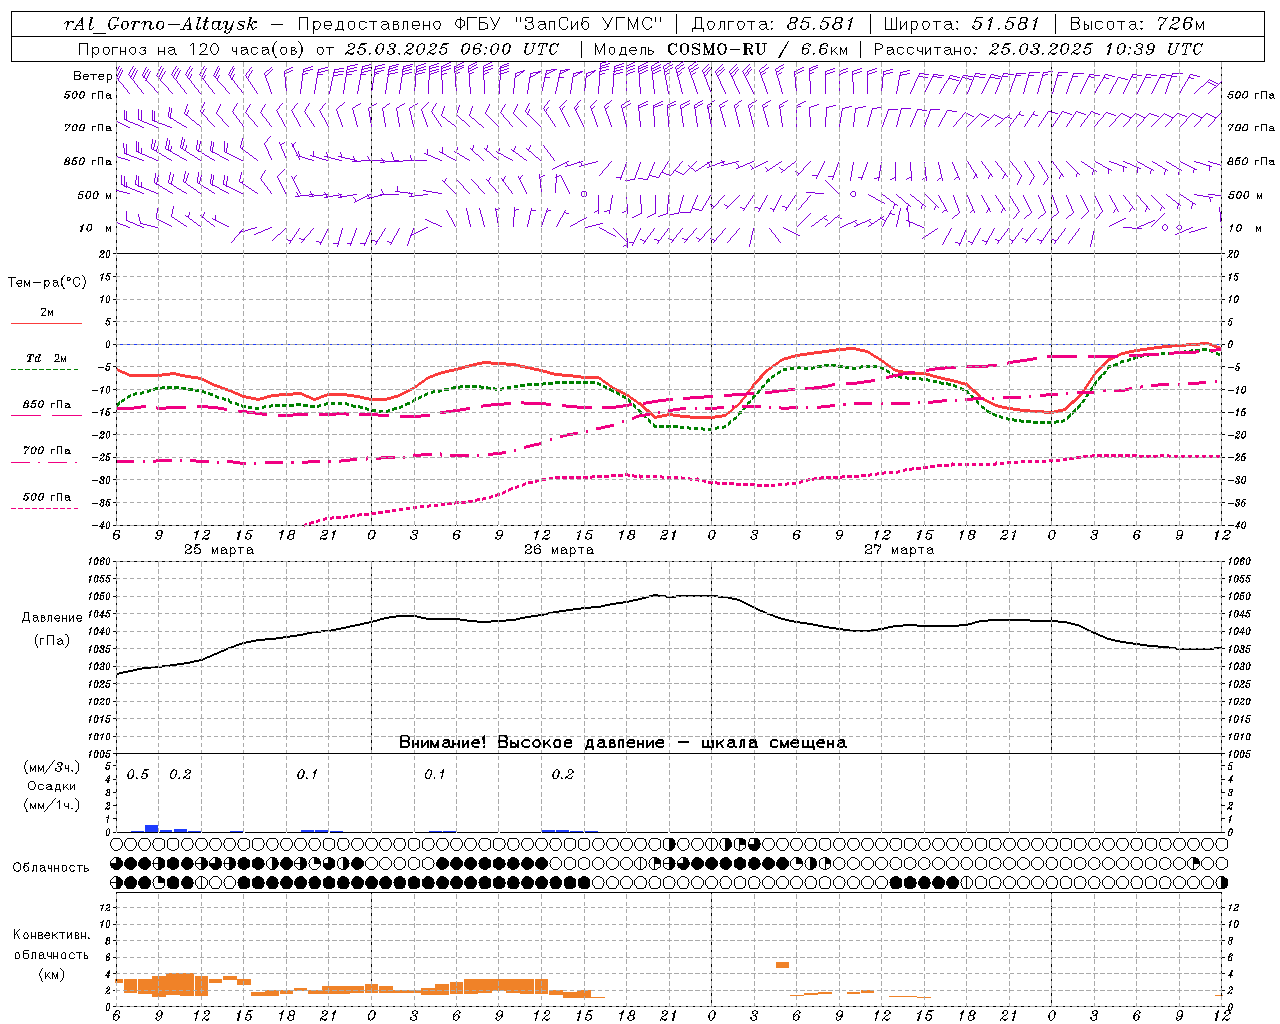Click the 500 гПа entry in temperature legend
1280x1024 pixels.
point(46,497)
